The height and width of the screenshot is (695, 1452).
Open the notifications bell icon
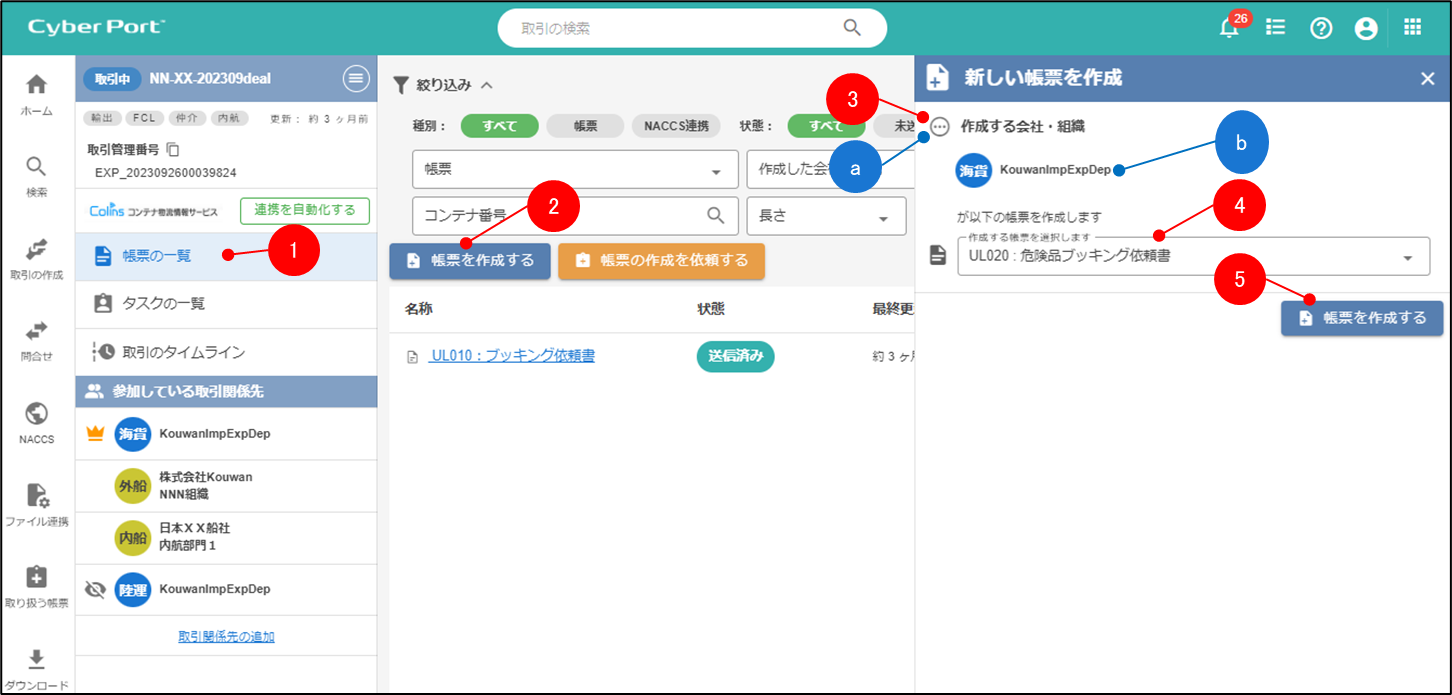click(1229, 29)
